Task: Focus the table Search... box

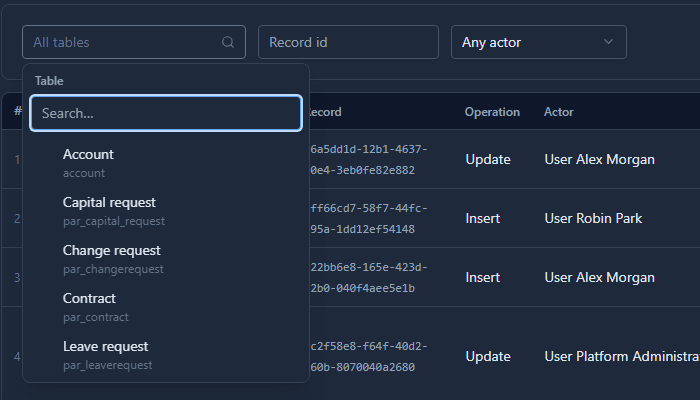Action: click(166, 113)
